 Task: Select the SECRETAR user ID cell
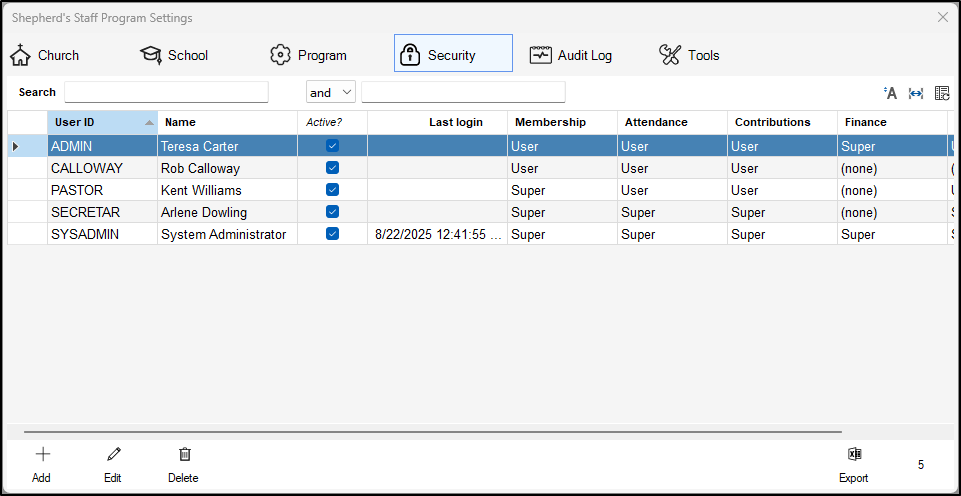[102, 212]
